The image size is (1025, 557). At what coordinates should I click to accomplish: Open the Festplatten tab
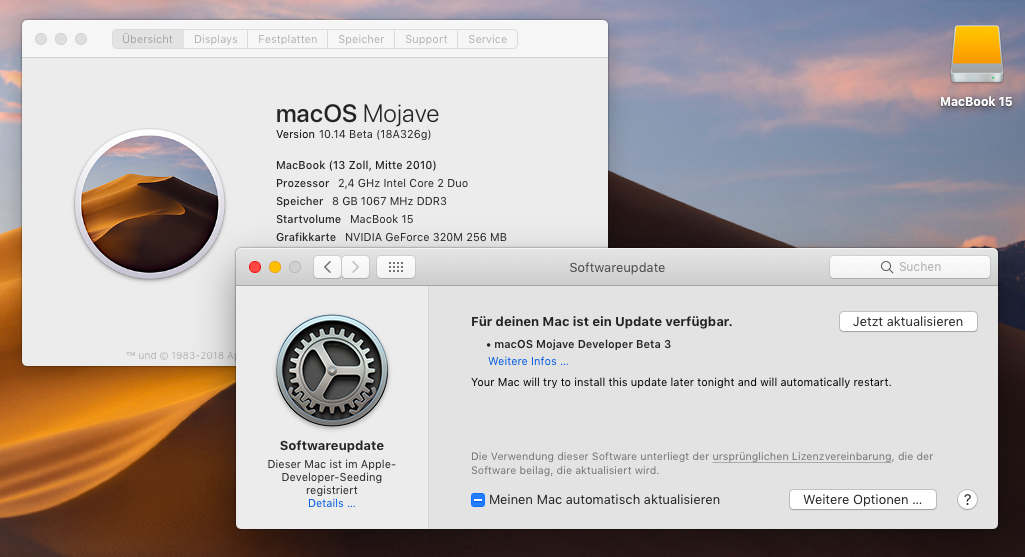click(288, 39)
